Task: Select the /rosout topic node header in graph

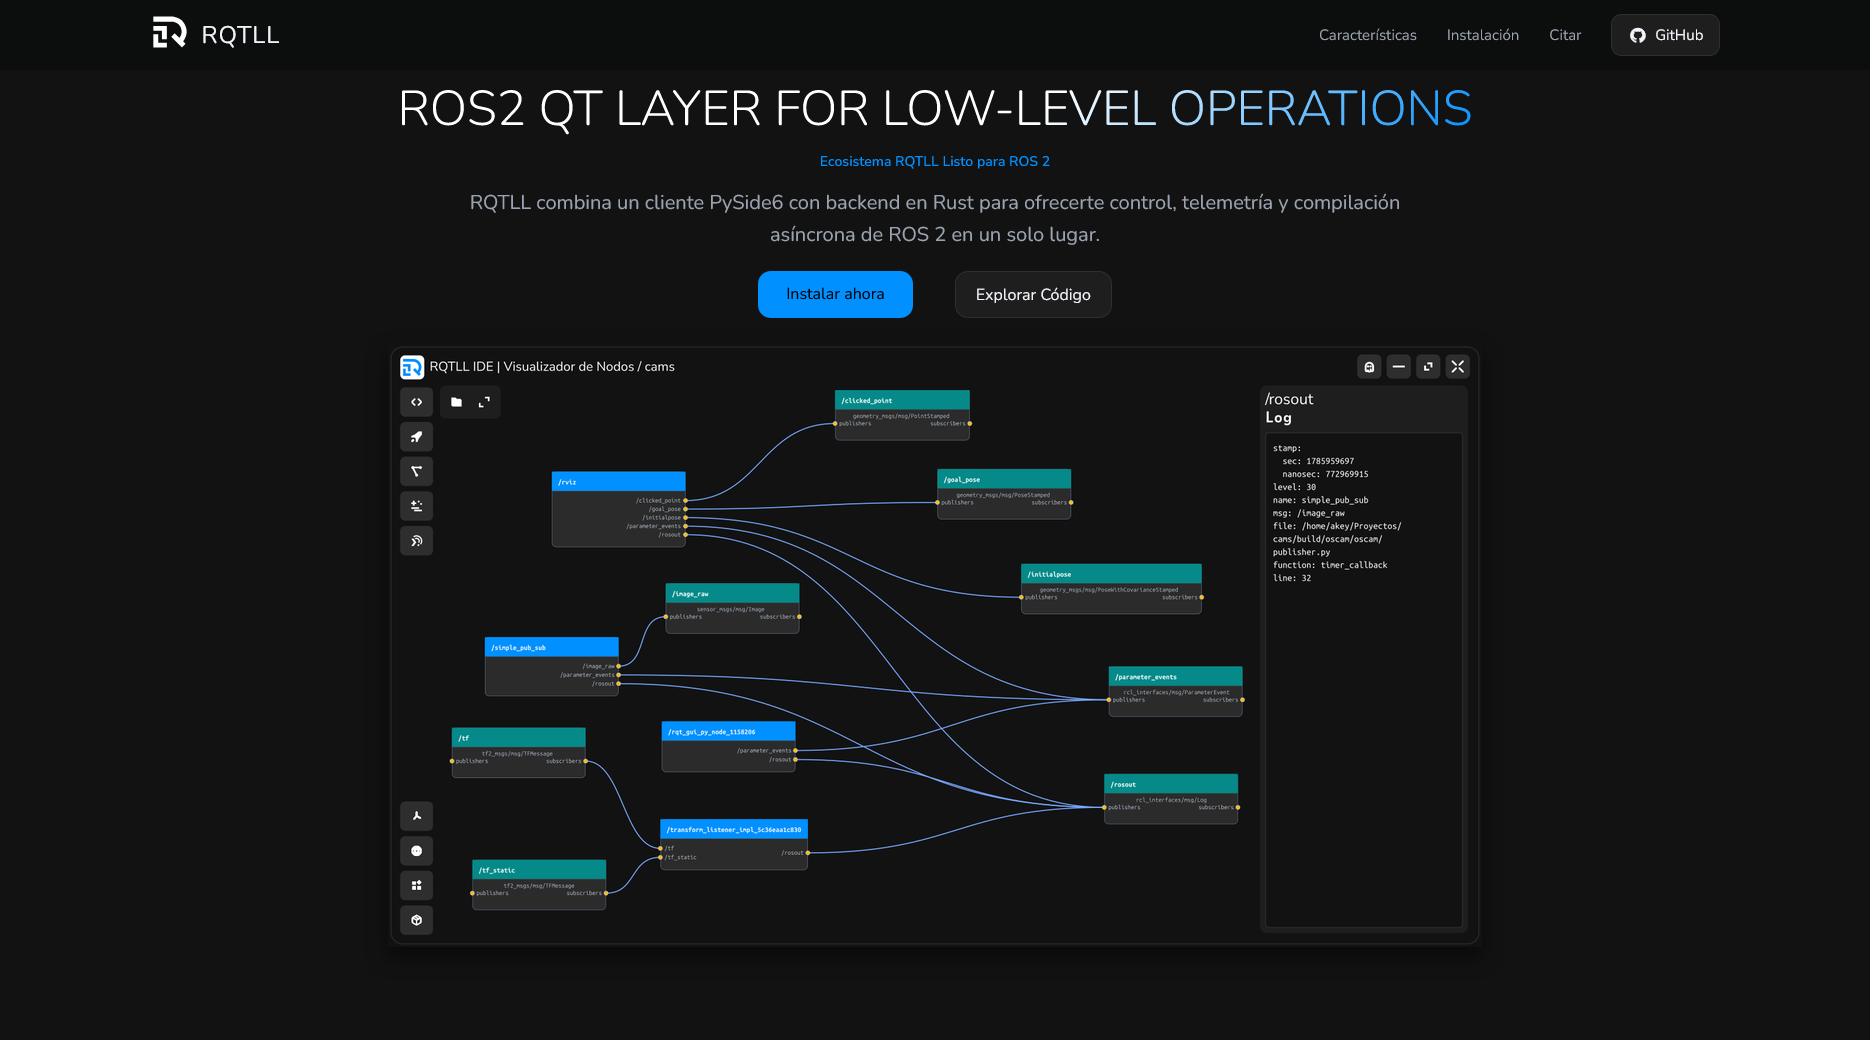Action: coord(1171,784)
